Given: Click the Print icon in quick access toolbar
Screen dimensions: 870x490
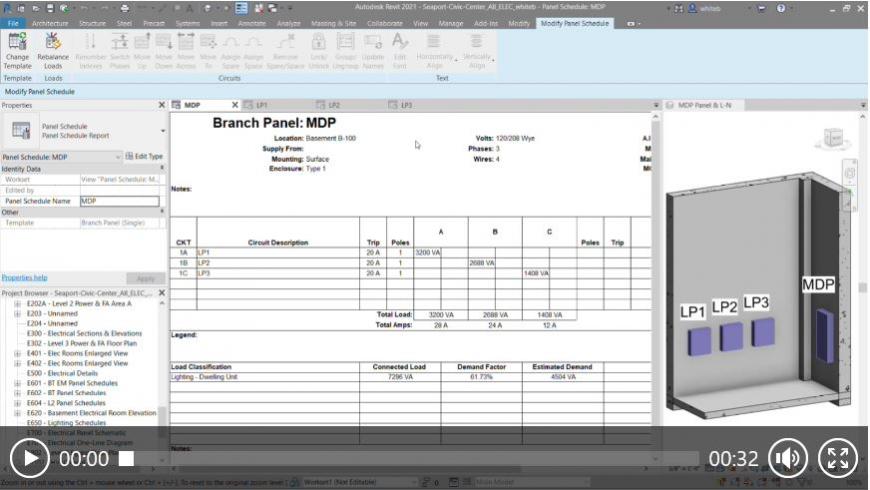Looking at the screenshot, I should coord(124,8).
